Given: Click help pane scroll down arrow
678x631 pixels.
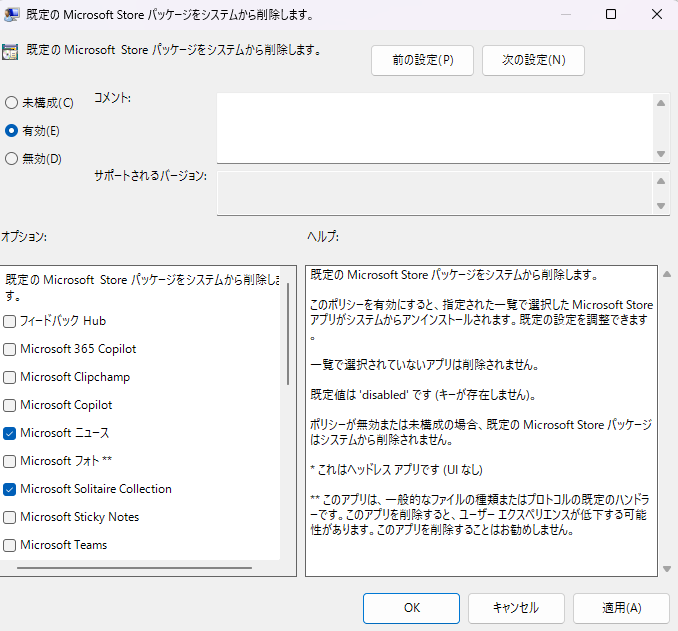Looking at the screenshot, I should 667,569.
